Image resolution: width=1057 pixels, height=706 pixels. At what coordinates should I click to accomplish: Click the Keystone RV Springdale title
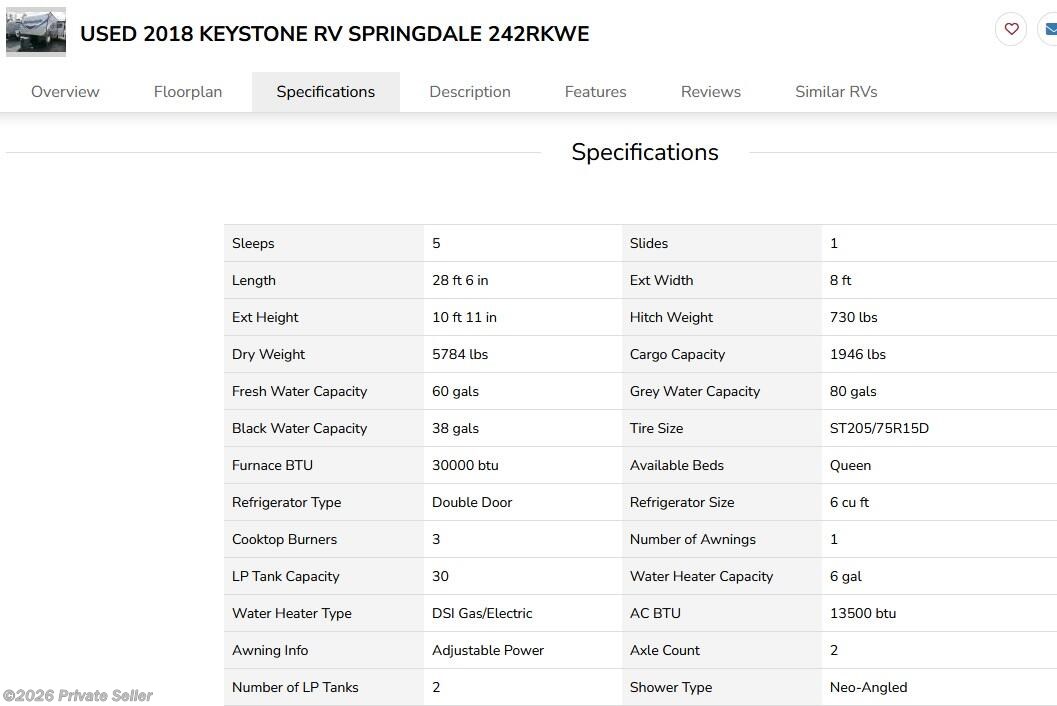click(334, 33)
